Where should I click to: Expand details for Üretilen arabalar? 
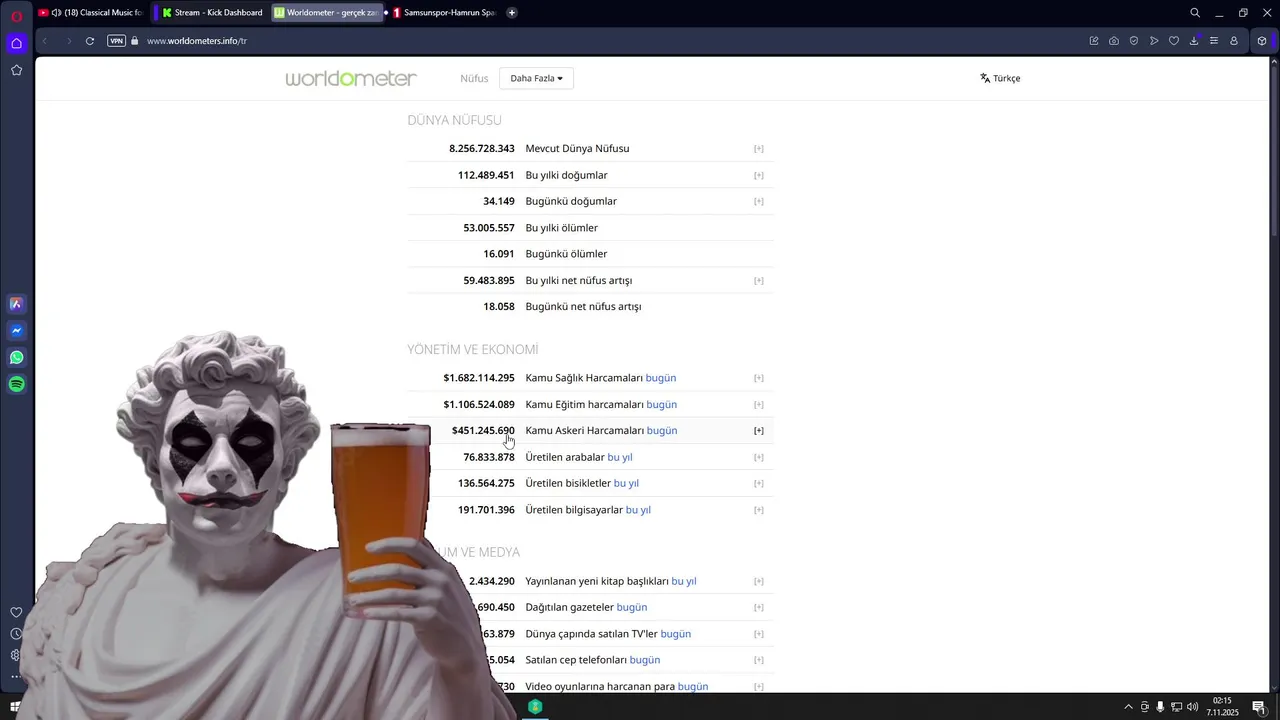tap(759, 457)
